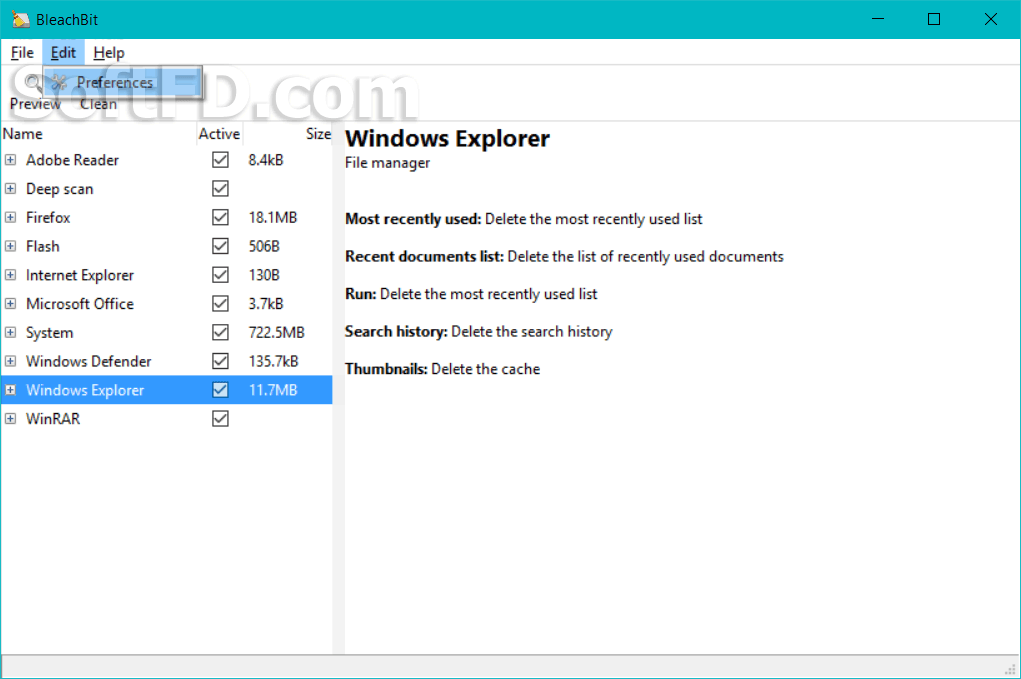Click the highlighted Windows Explorer row label
Viewport: 1021px width, 679px height.
[x=85, y=390]
